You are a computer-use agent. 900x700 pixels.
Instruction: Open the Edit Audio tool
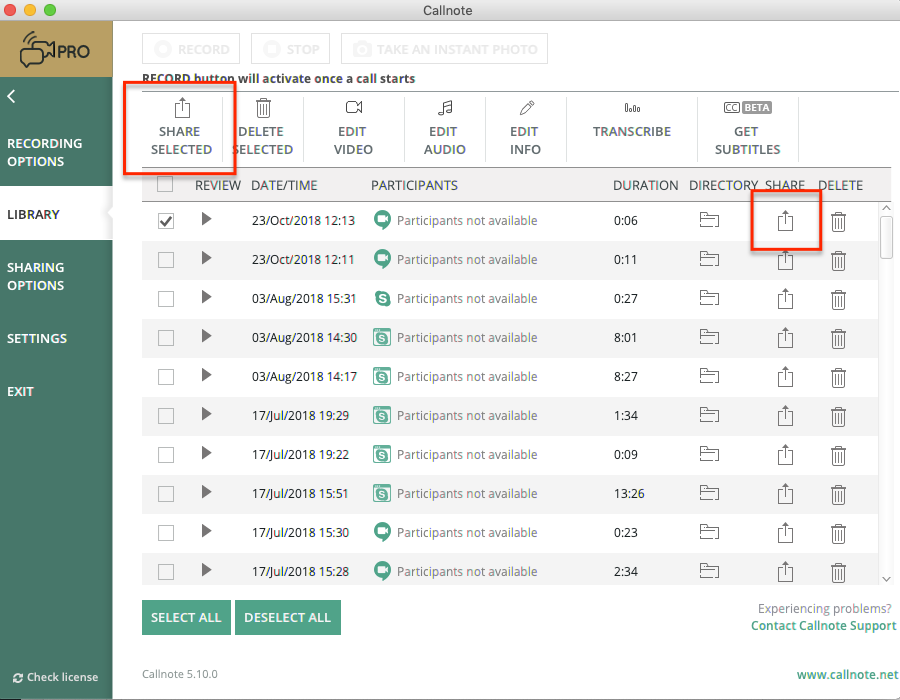445,128
